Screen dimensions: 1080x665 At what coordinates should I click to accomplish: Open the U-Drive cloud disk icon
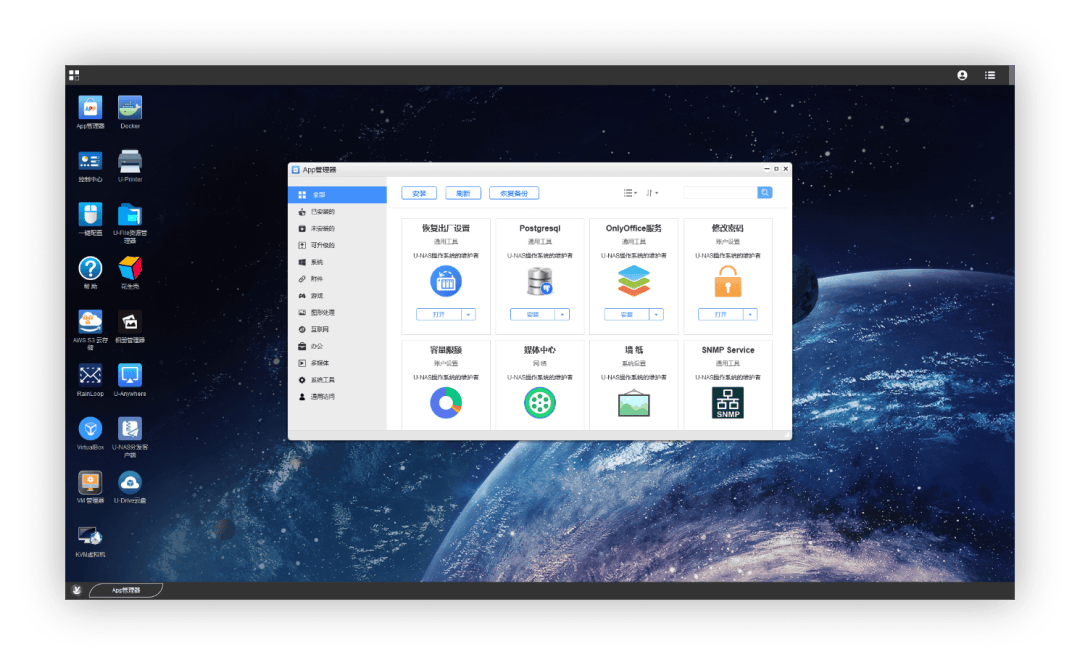coord(129,482)
